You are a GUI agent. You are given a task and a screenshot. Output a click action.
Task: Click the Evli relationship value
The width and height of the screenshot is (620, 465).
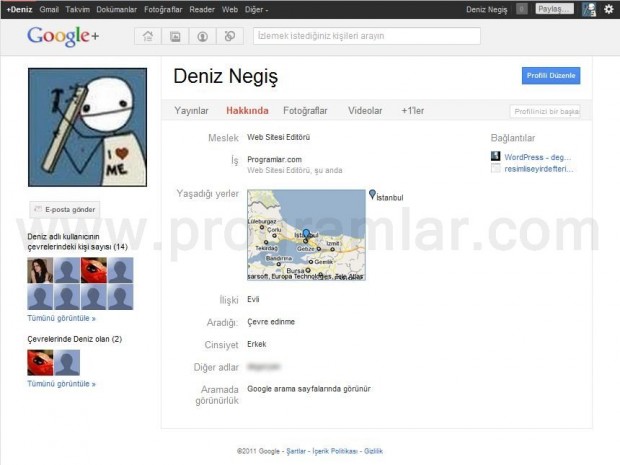[253, 299]
